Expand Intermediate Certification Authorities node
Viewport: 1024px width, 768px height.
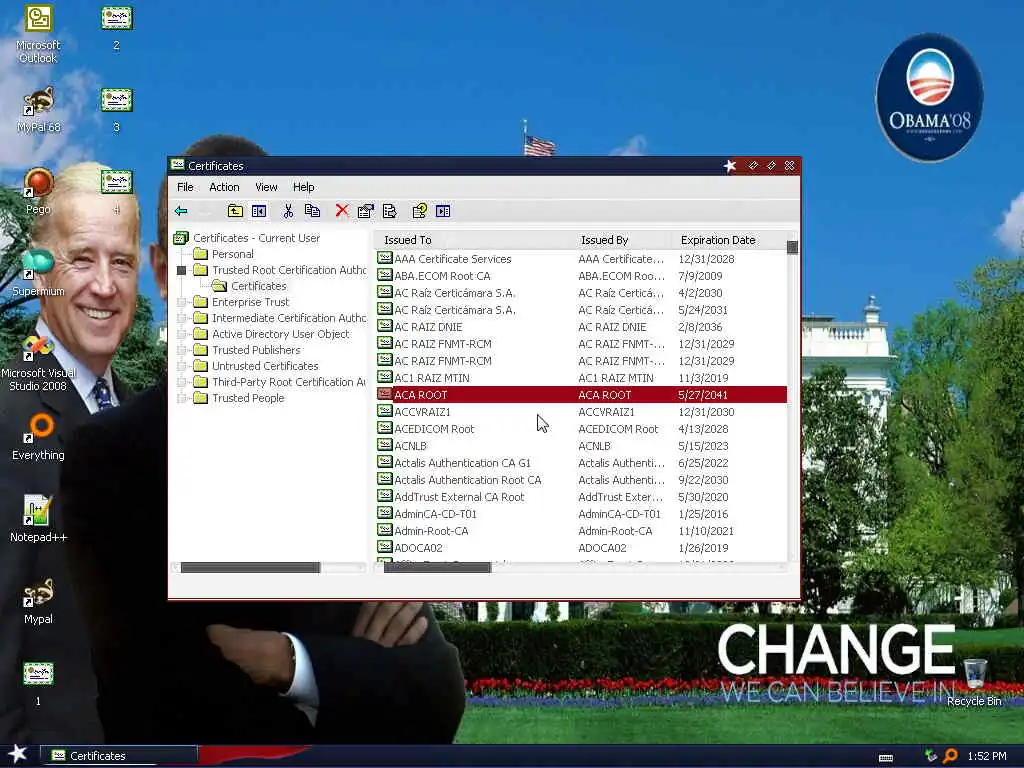pyautogui.click(x=182, y=318)
